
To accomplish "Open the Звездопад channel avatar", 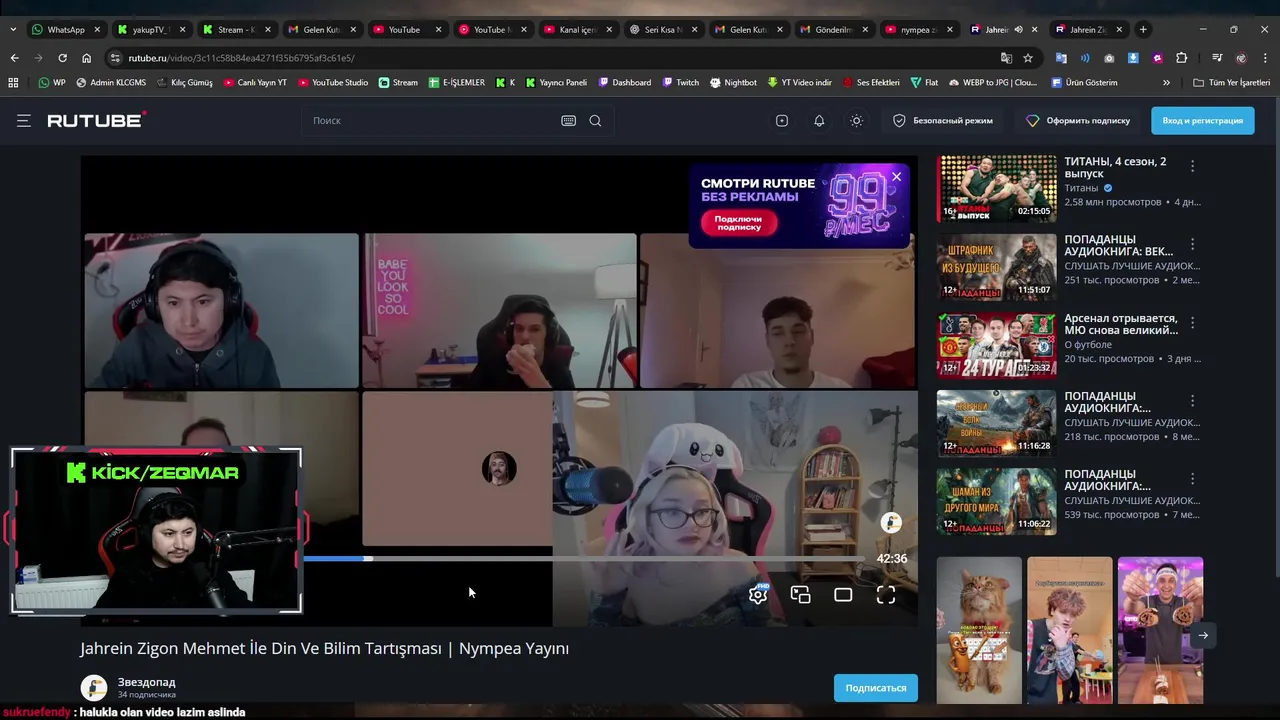I will click(x=94, y=688).
